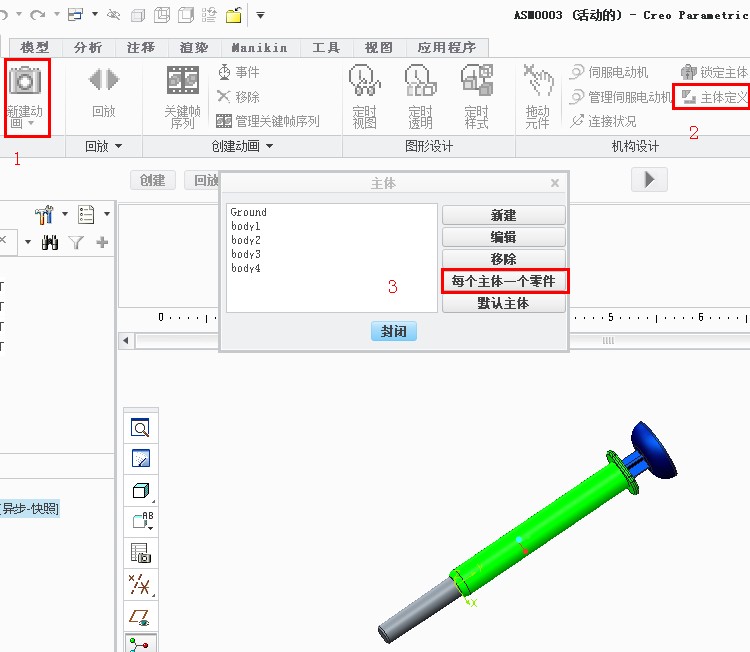
Task: Click the saved views manager icon
Action: pyautogui.click(x=141, y=553)
